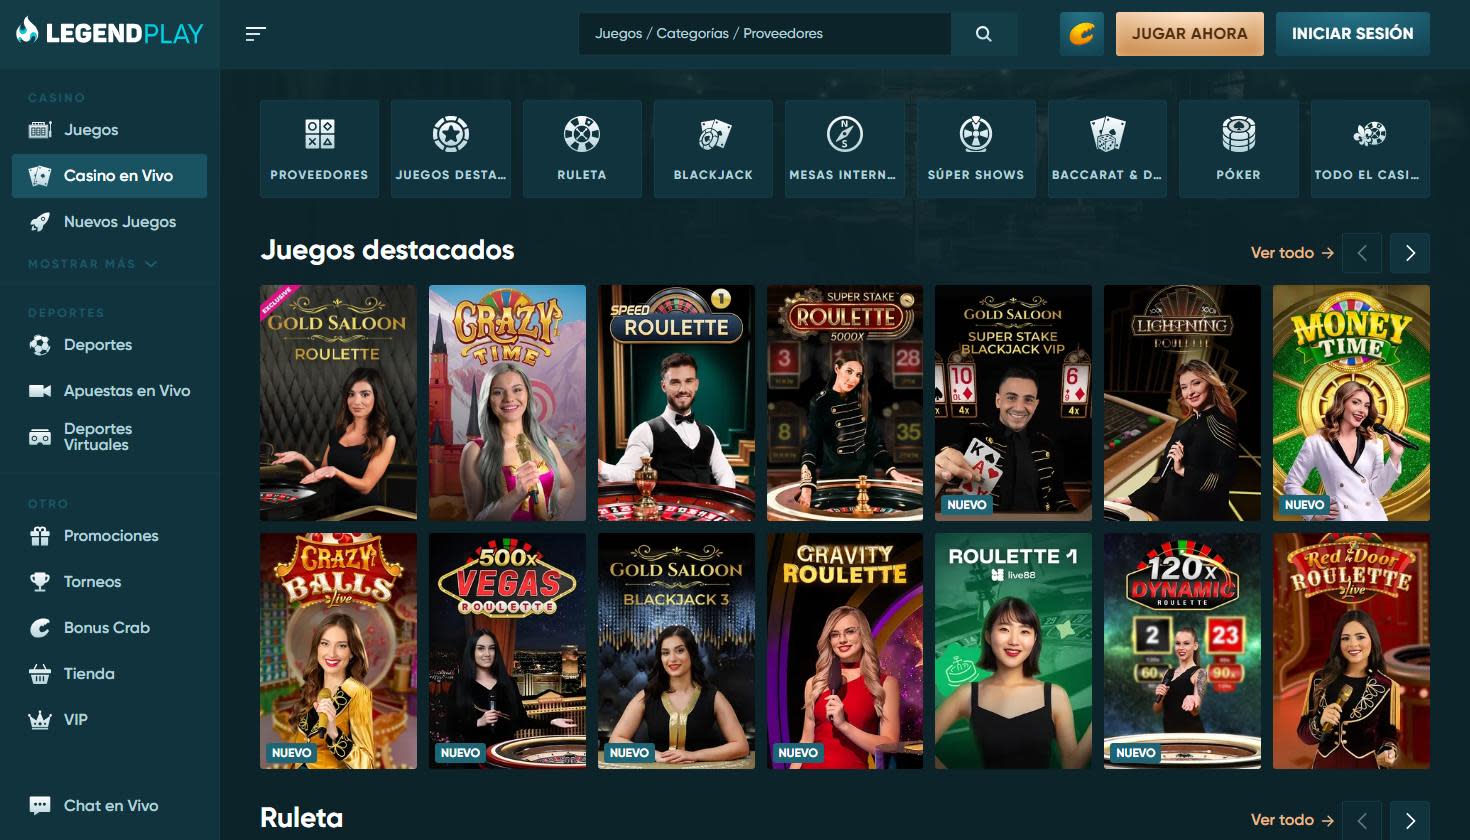The image size is (1470, 840).
Task: Click the LegendPlay flame logo
Action: click(x=28, y=32)
